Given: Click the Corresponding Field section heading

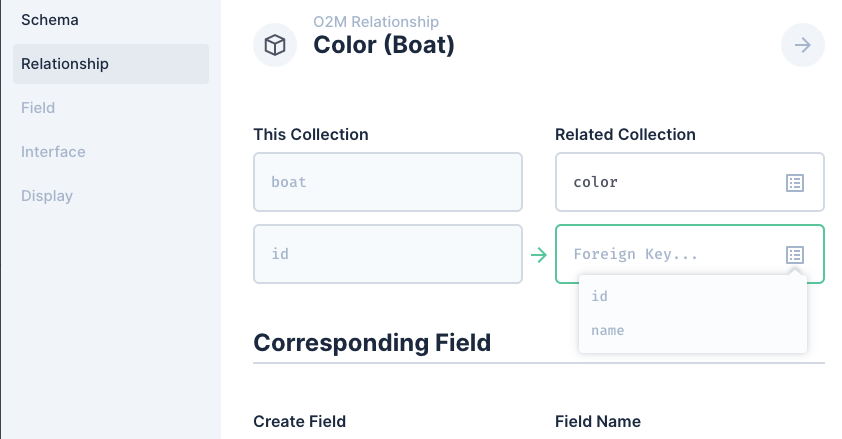Looking at the screenshot, I should pos(372,343).
